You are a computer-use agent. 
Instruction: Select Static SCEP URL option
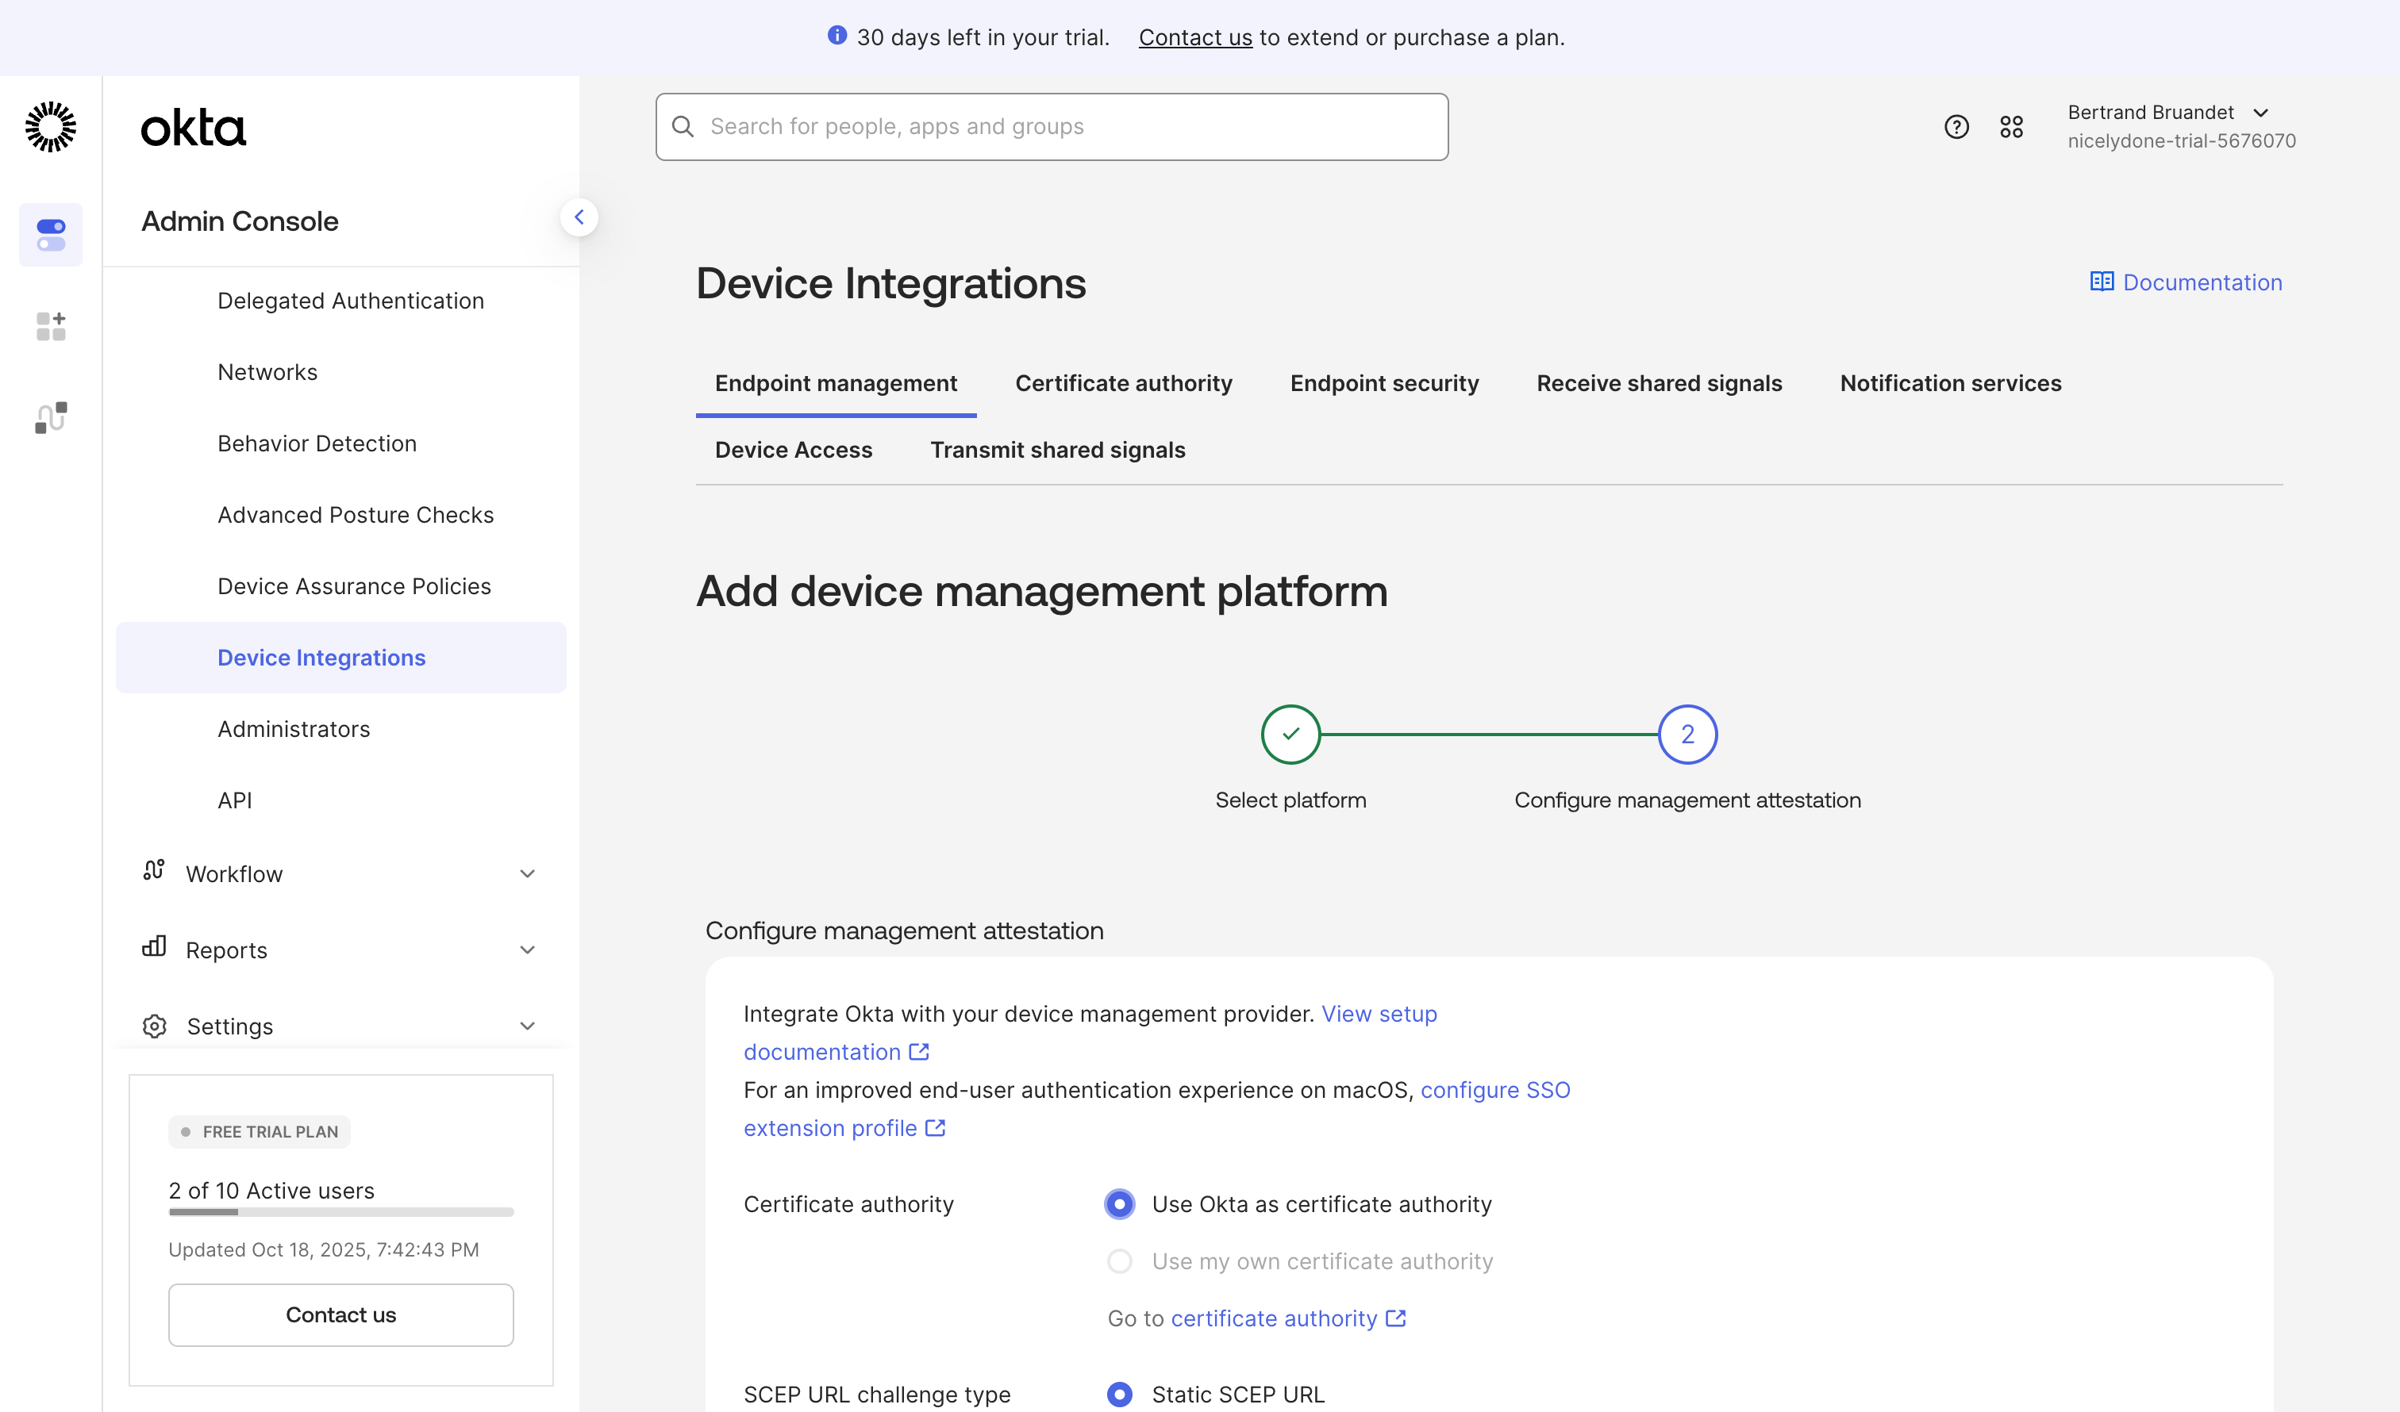click(x=1120, y=1394)
